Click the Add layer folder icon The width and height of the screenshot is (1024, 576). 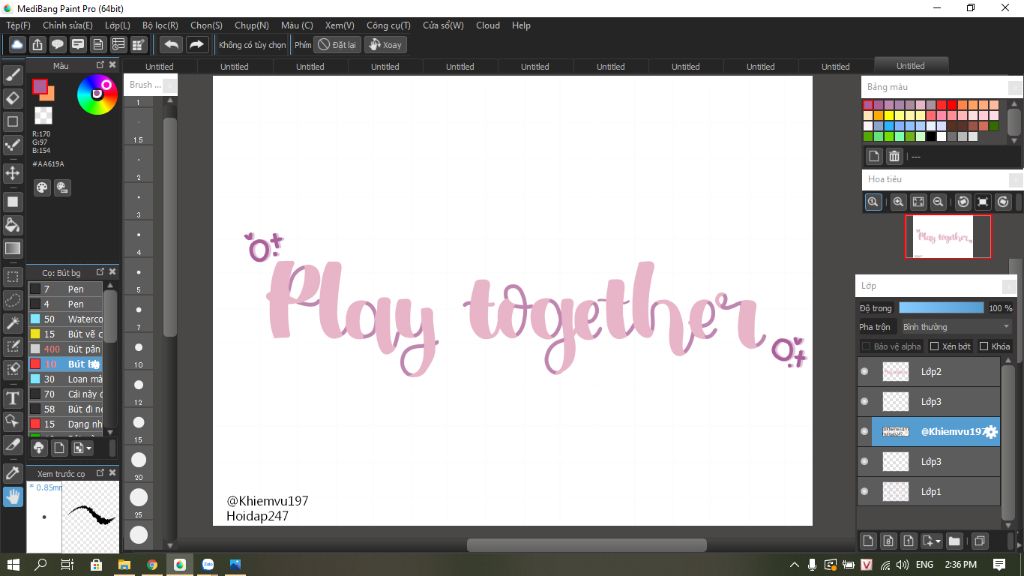point(954,541)
